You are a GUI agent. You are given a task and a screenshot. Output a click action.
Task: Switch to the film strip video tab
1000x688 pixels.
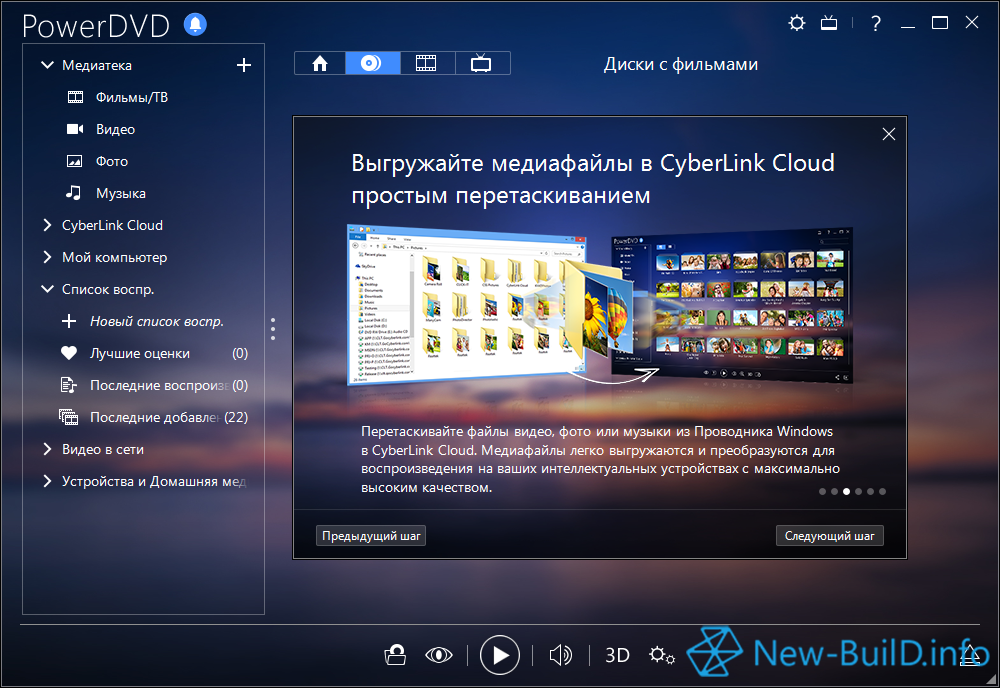[x=427, y=63]
